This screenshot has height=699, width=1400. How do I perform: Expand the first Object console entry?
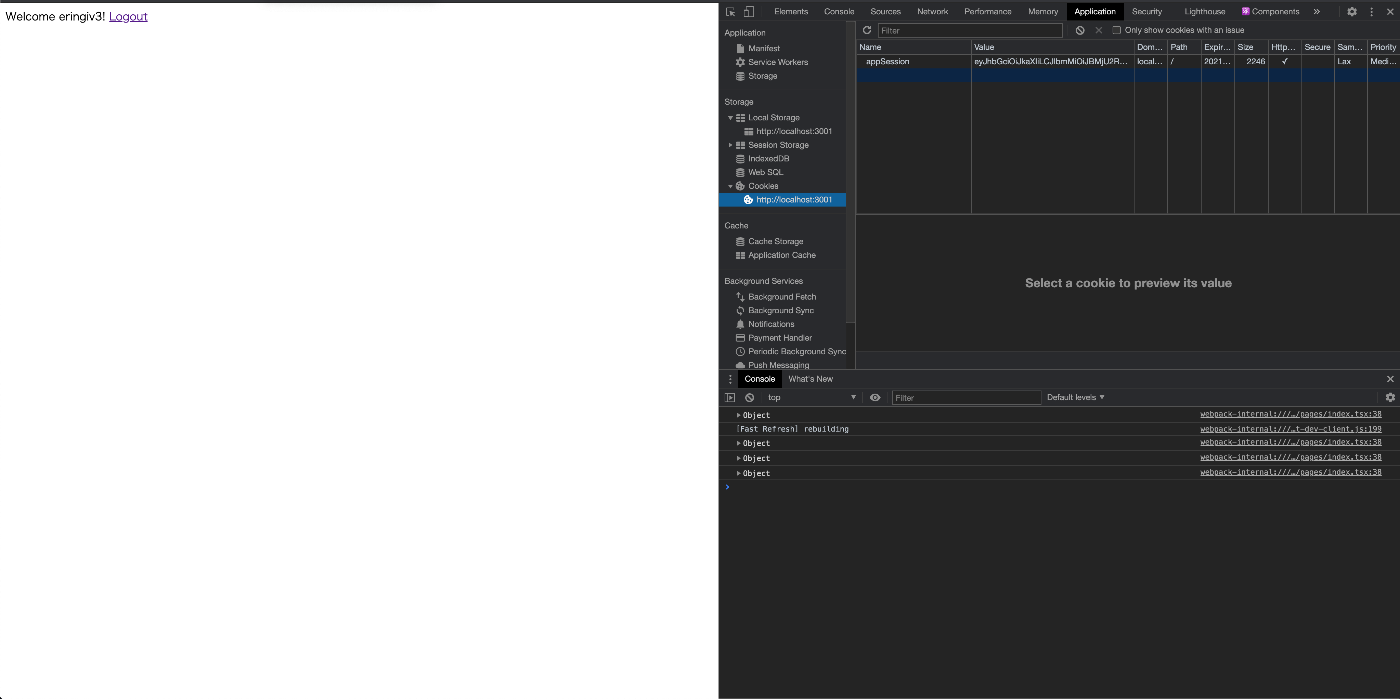(739, 415)
